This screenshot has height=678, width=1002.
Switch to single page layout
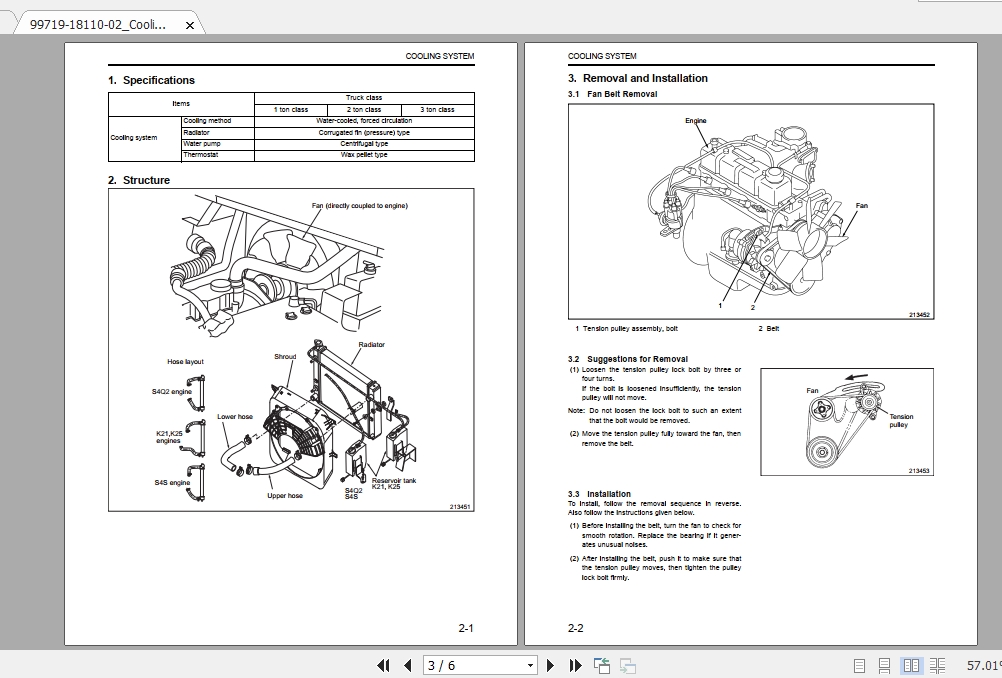pyautogui.click(x=858, y=665)
